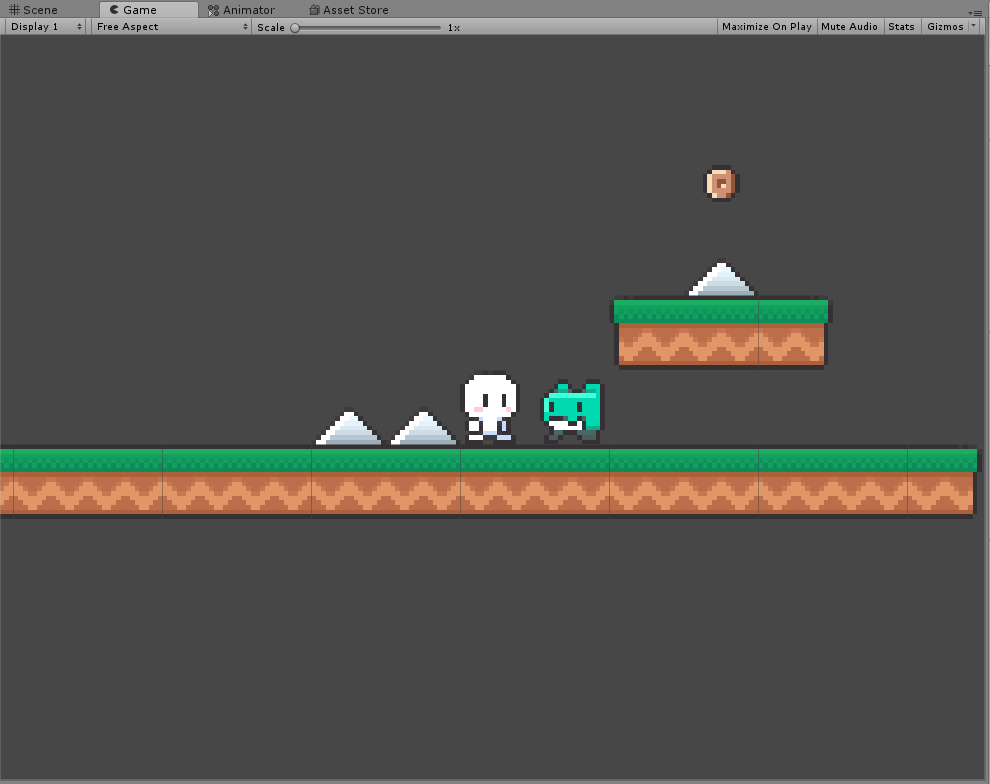
Task: Click the Asset Store bag icon
Action: [314, 9]
